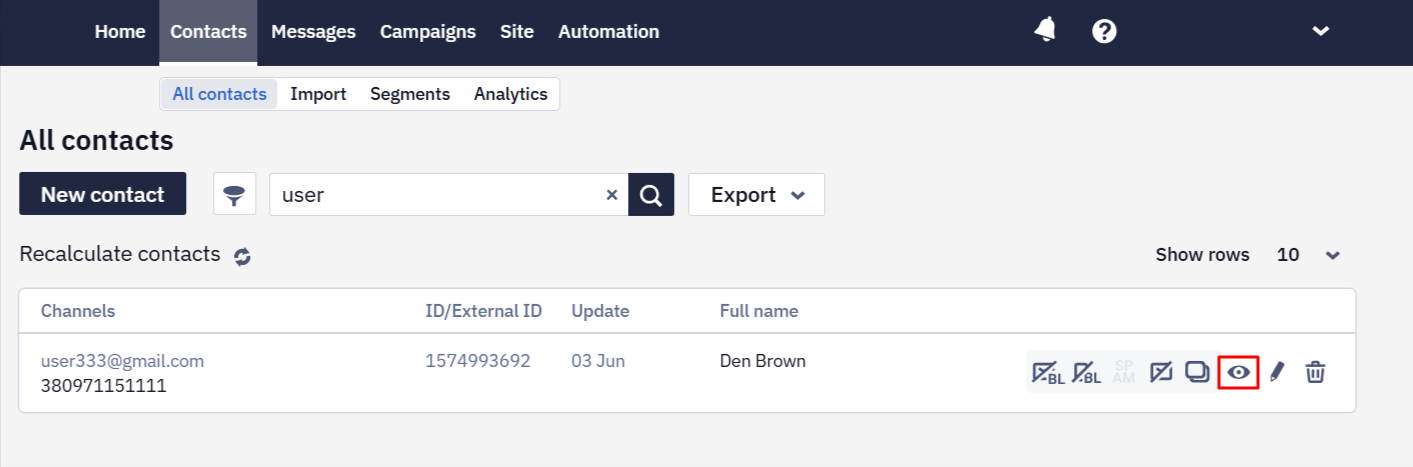Open Automation section
Image resolution: width=1413 pixels, height=467 pixels.
609,32
